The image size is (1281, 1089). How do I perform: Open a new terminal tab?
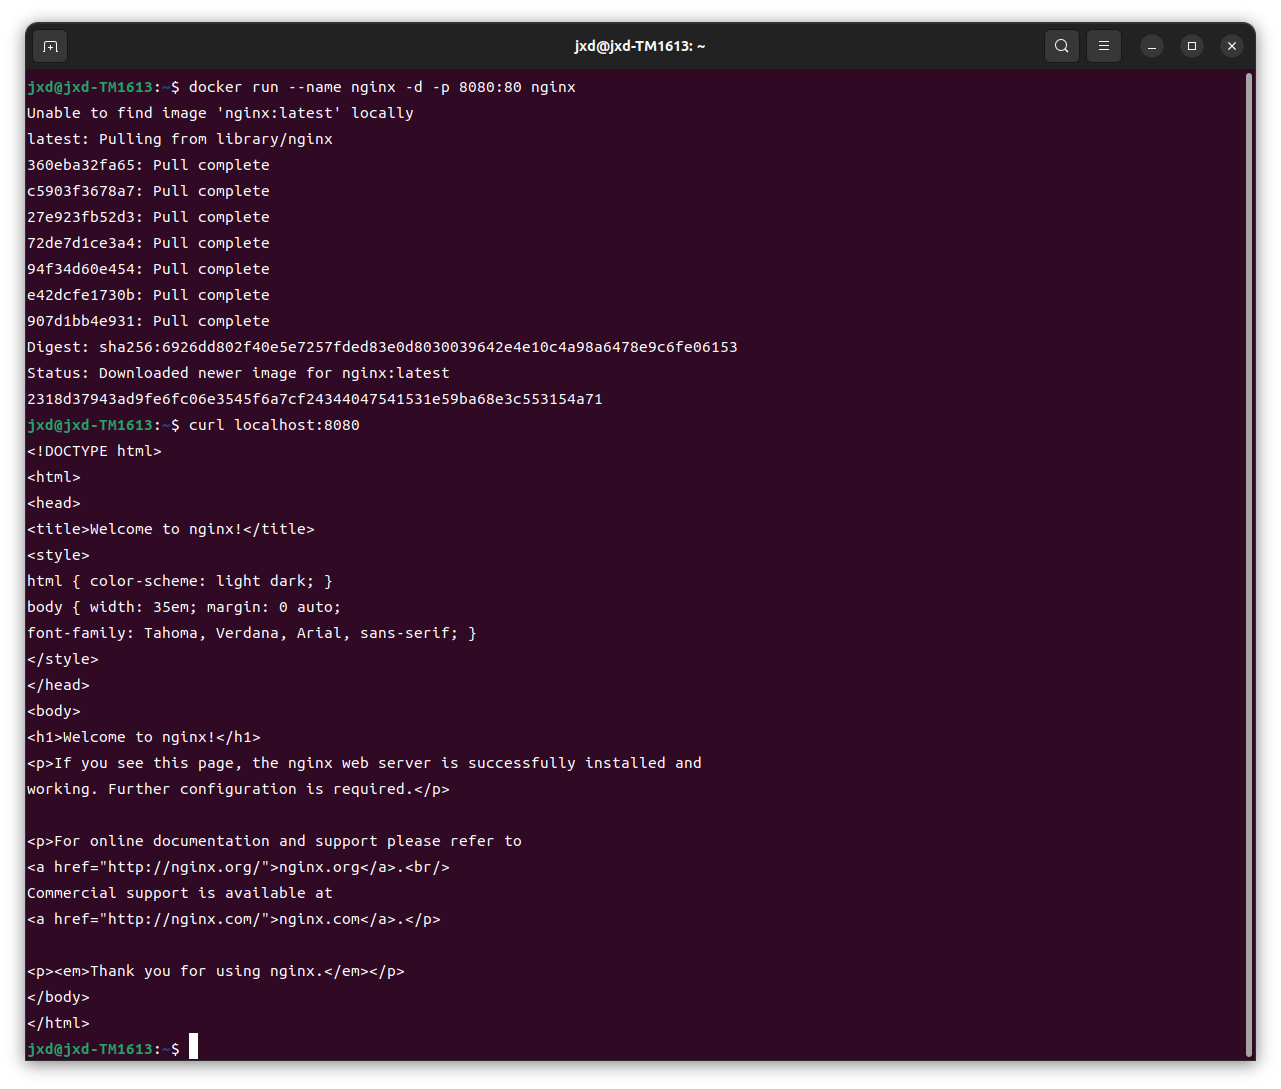point(51,46)
